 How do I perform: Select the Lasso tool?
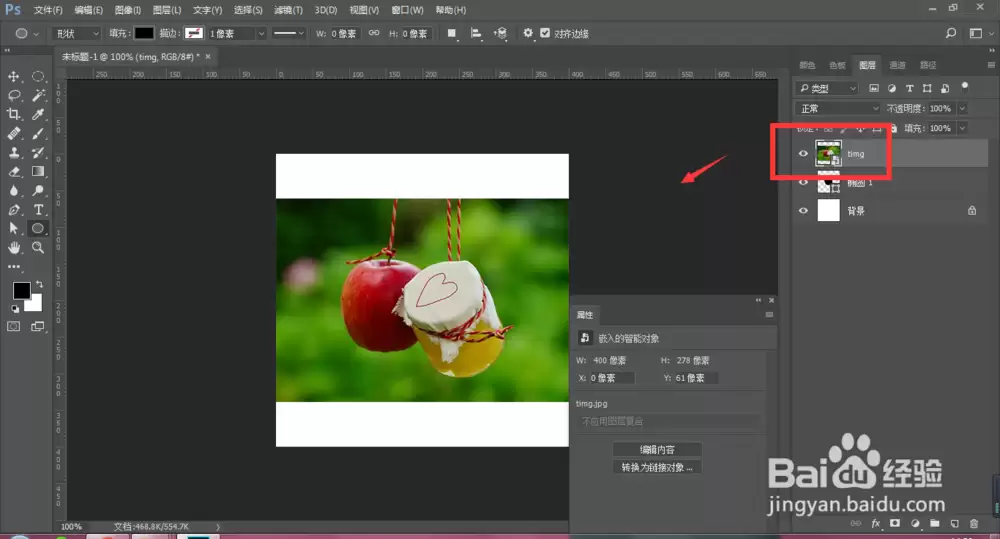[13, 96]
